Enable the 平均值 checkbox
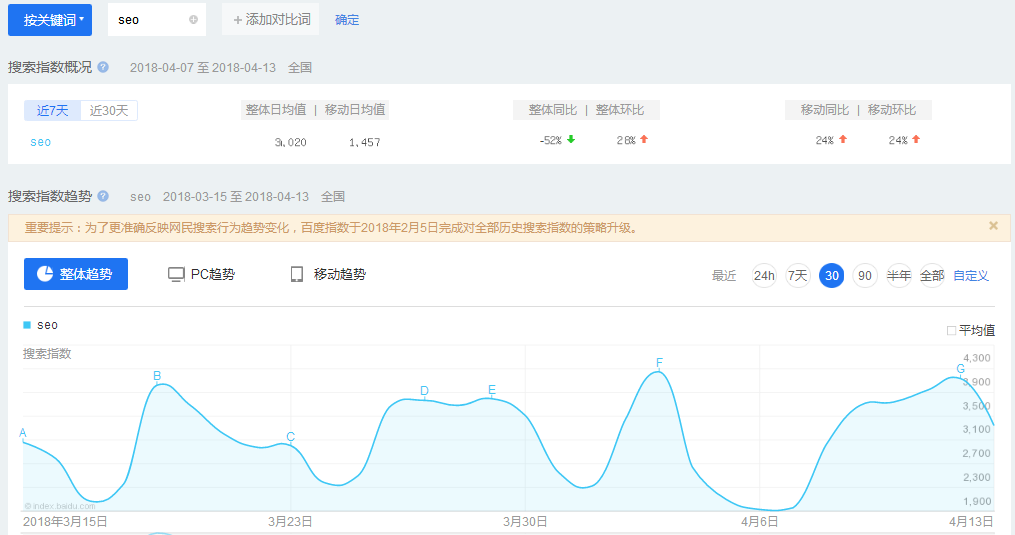Image resolution: width=1015 pixels, height=535 pixels. click(x=952, y=330)
